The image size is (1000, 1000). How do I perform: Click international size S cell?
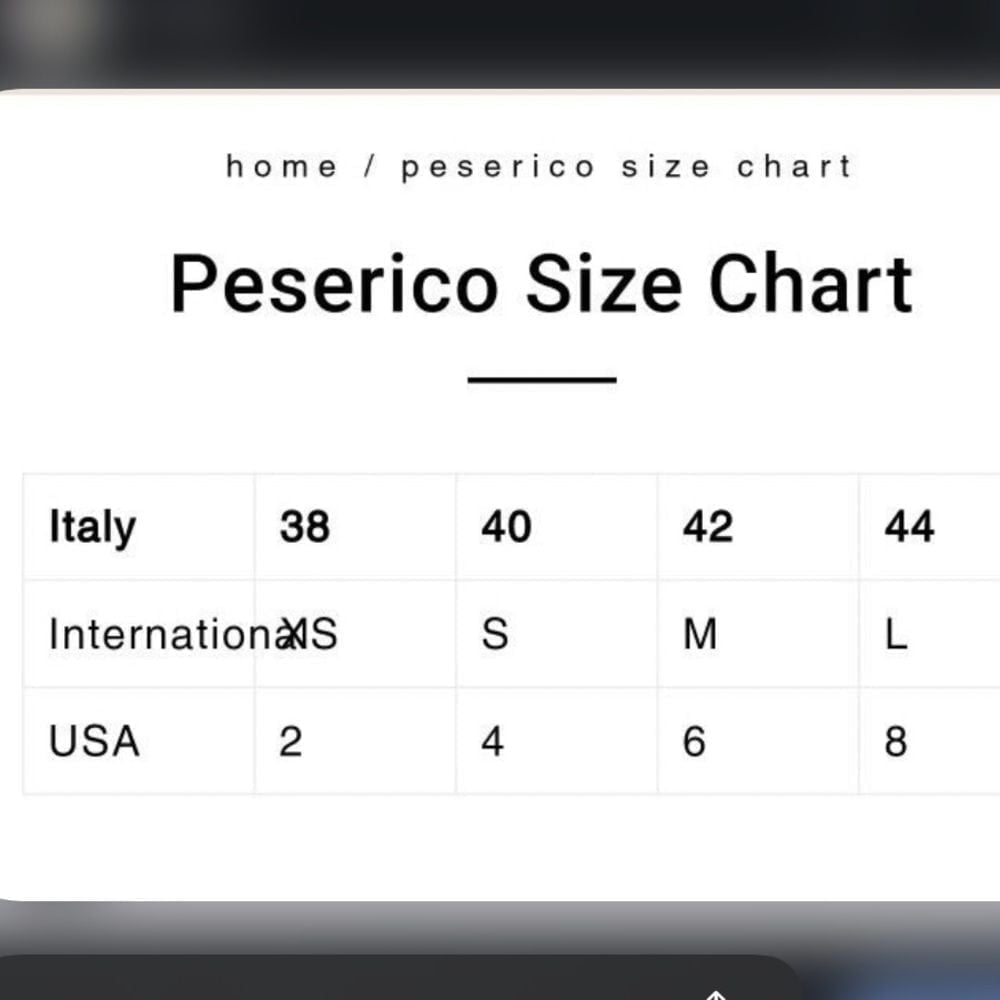pos(557,634)
